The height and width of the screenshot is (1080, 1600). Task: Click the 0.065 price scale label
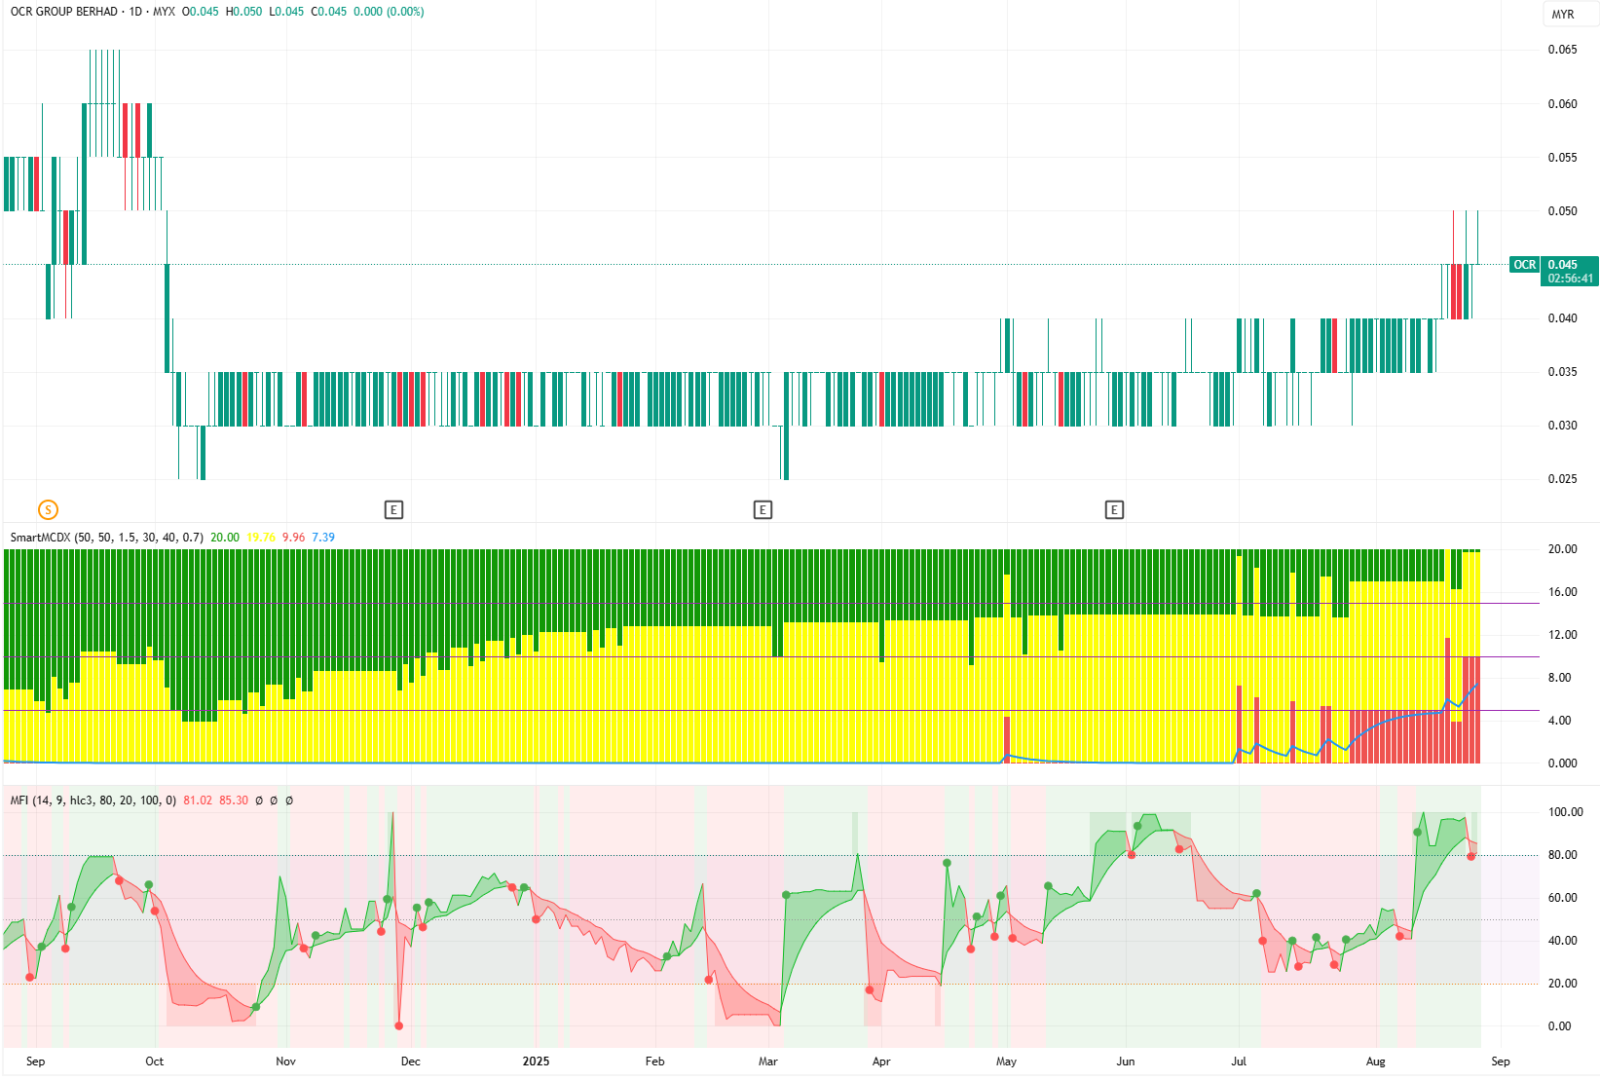tap(1562, 50)
